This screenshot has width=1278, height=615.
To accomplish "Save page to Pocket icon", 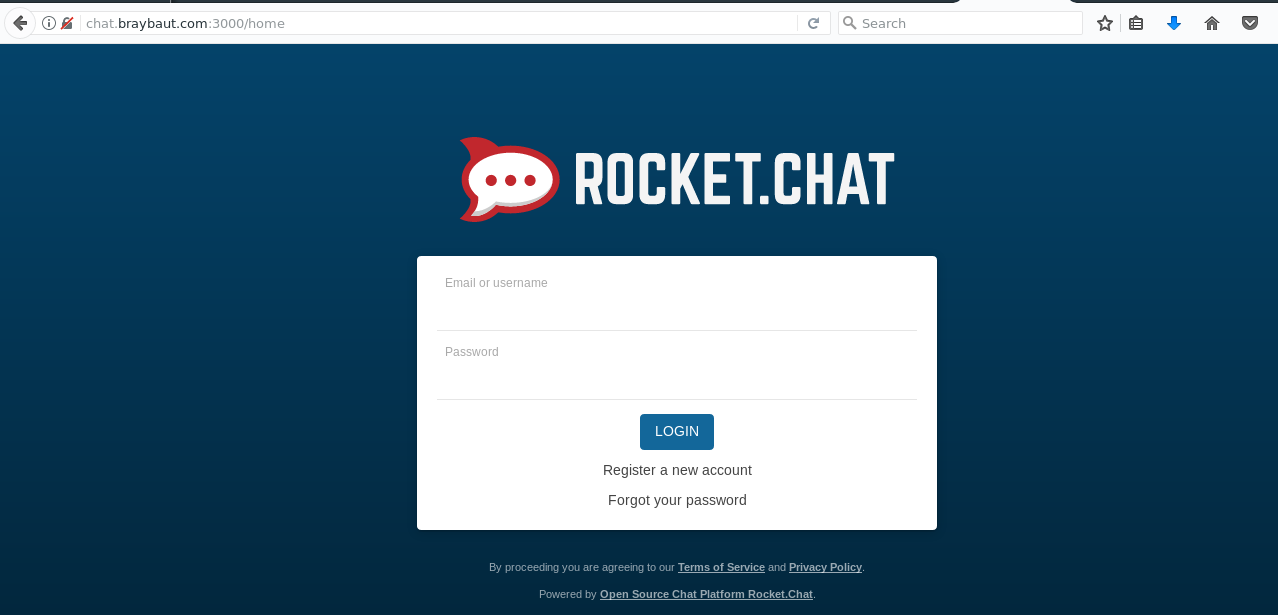I will [x=1250, y=23].
